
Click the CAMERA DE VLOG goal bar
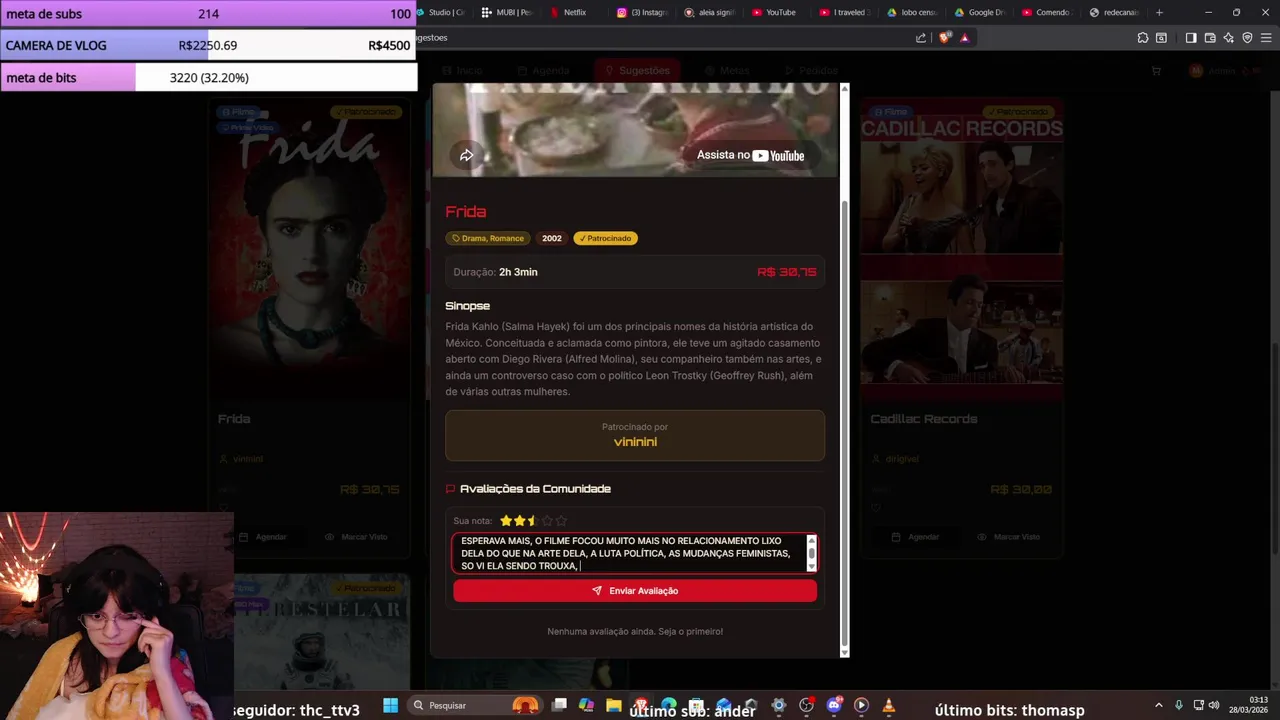click(209, 45)
